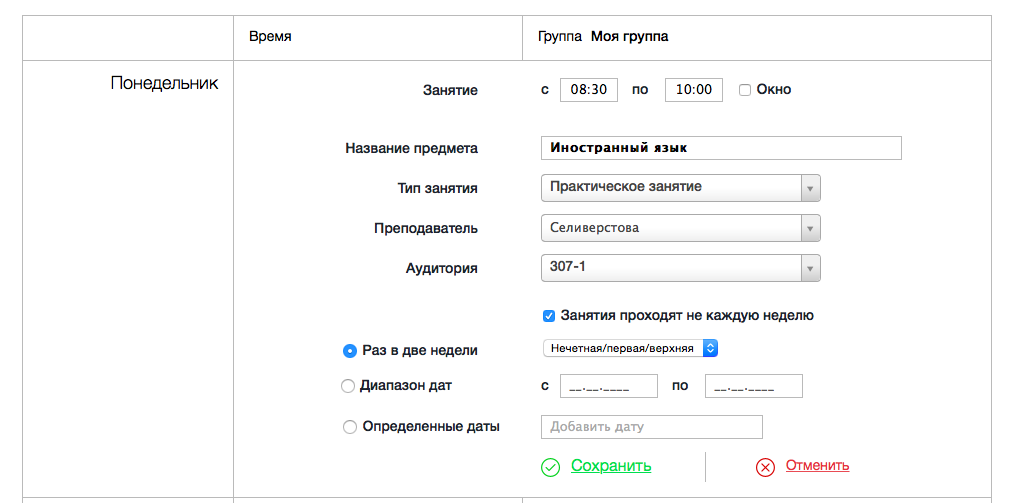Screen dimensions: 1028x503
Task: Focus the Название предмета text field
Action: tap(720, 148)
